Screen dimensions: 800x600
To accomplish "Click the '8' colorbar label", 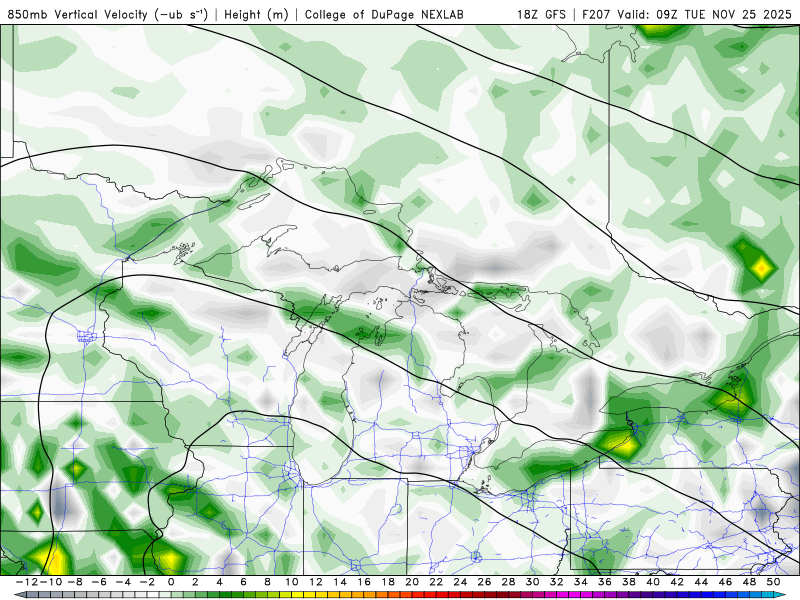I will 267,582.
